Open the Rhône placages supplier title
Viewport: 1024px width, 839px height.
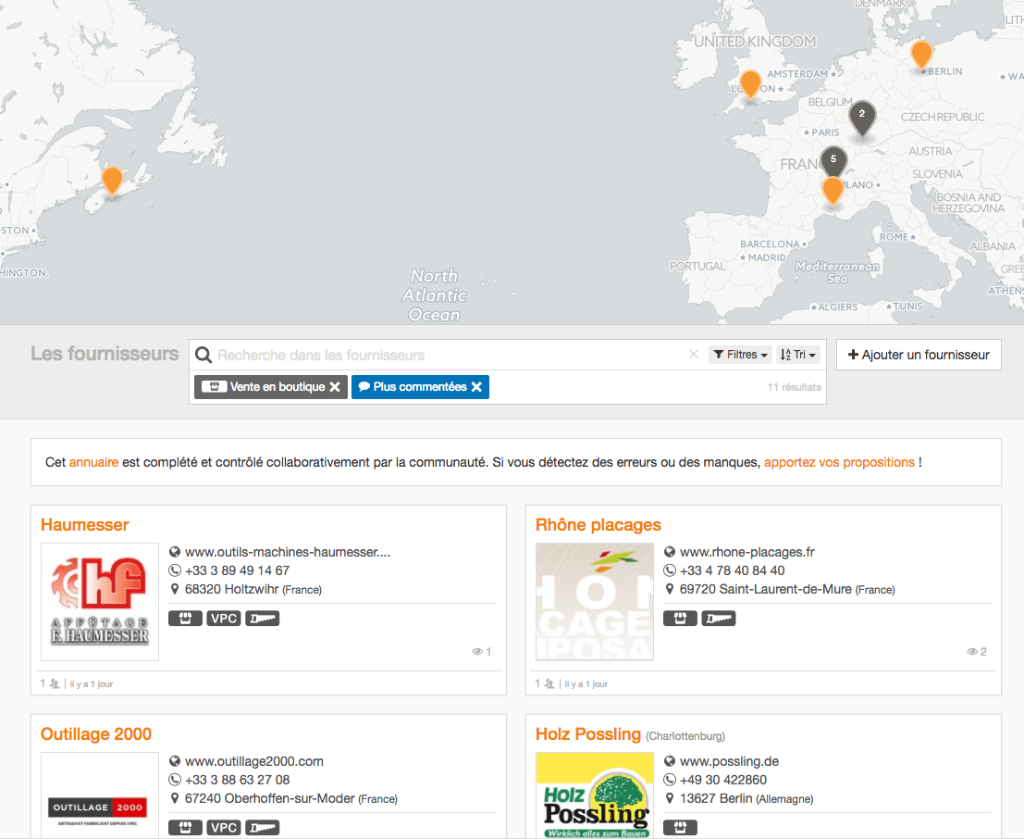598,525
